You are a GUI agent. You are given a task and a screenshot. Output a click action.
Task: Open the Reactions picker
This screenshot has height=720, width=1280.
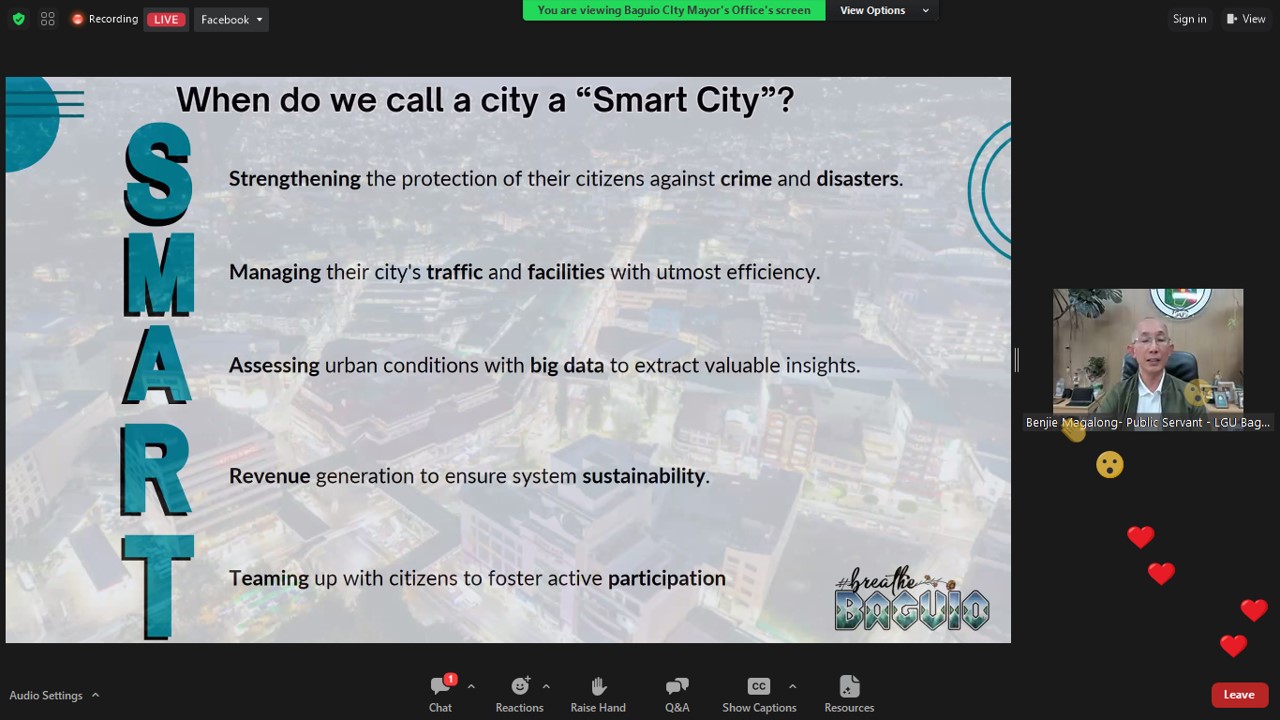click(519, 693)
